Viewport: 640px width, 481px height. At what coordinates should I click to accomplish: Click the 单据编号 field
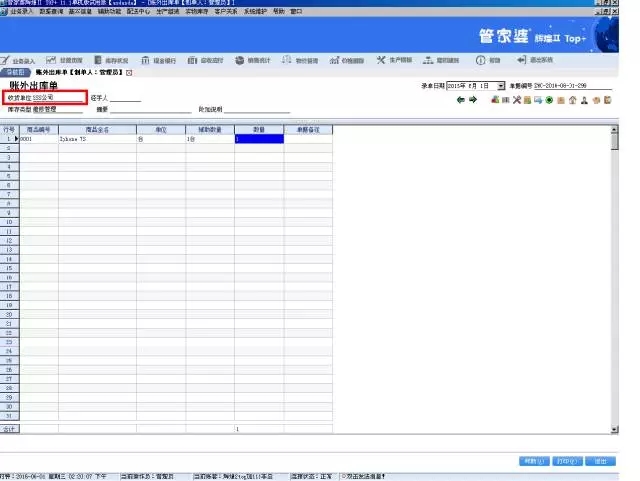tap(573, 85)
